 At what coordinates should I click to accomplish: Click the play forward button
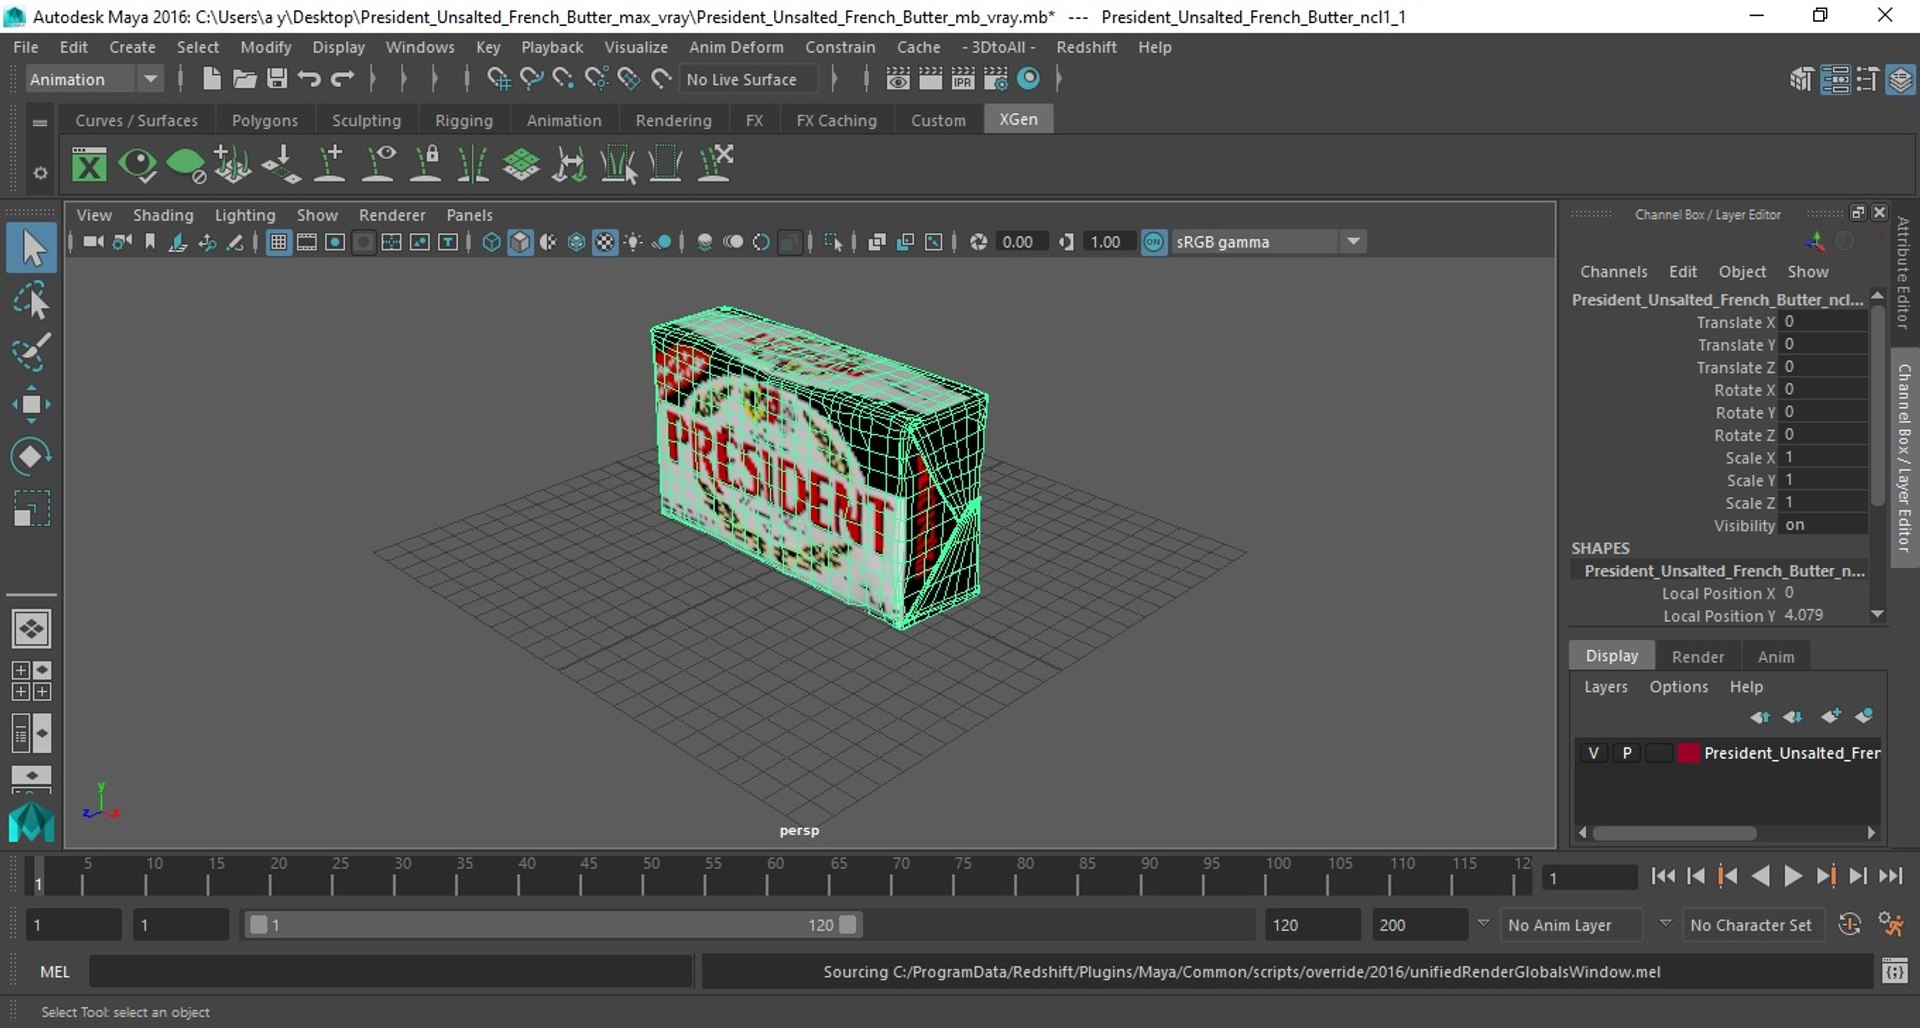1793,876
